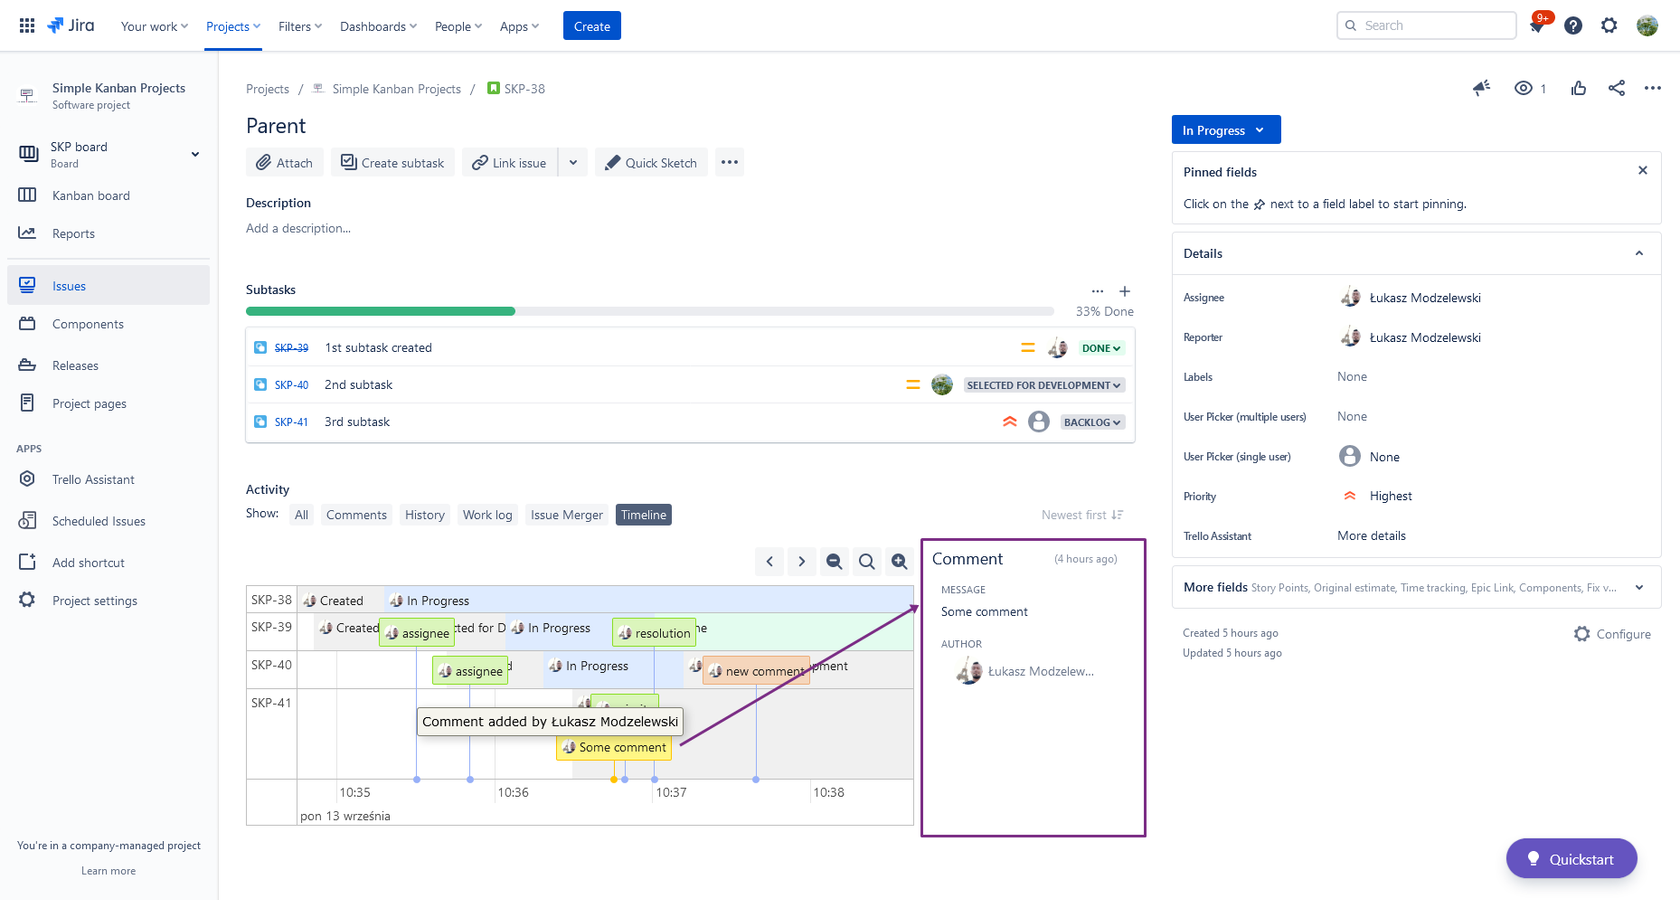Open the Filters menu

pyautogui.click(x=300, y=26)
